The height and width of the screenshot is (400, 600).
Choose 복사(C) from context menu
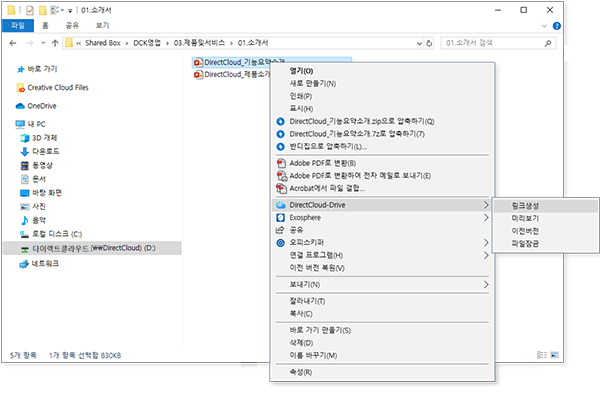(x=383, y=314)
